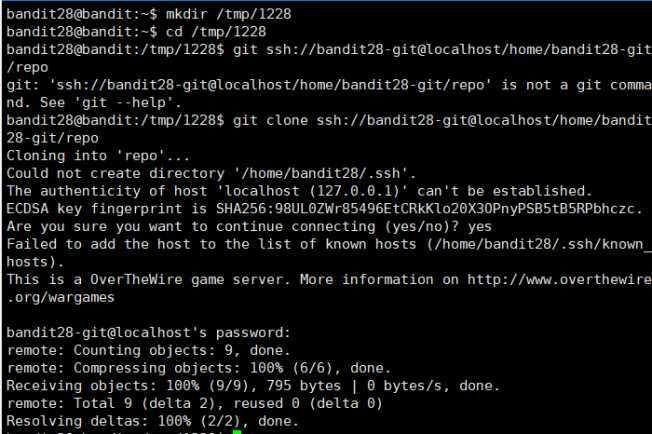652x434 pixels.
Task: Click the 'Resolving deltas: 100%' line
Action: pos(153,421)
